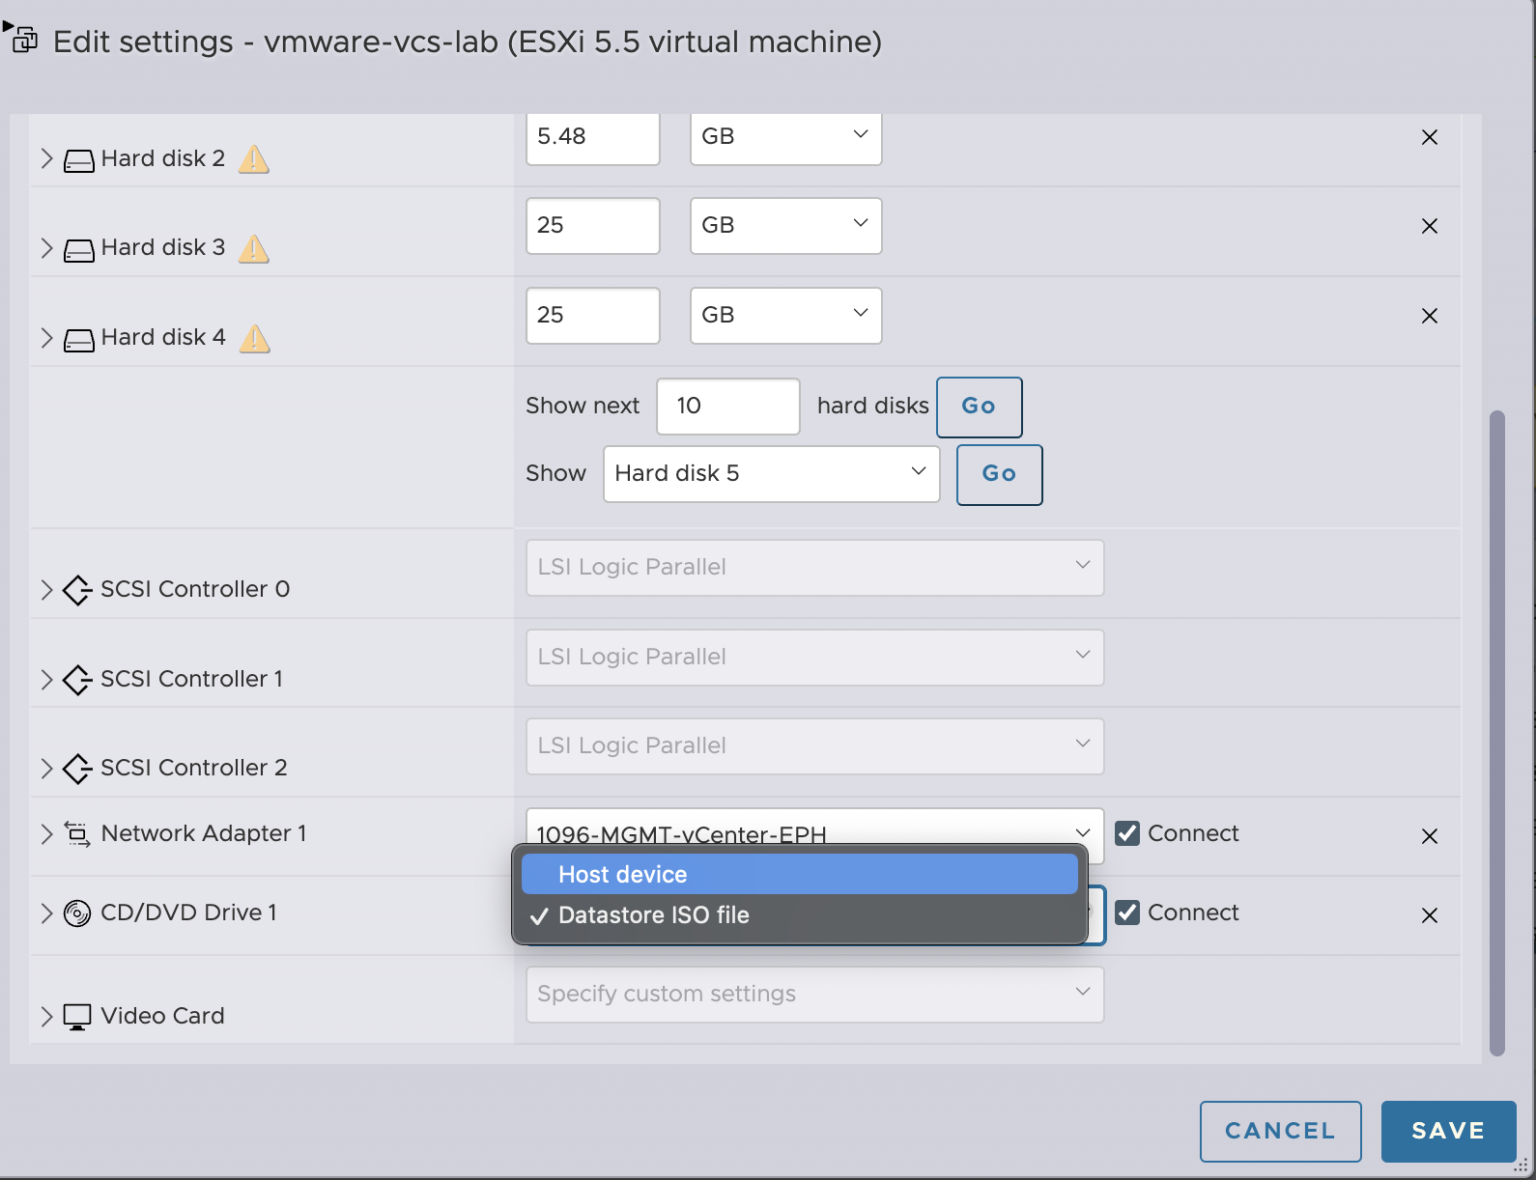Click the Hard disk 2 warning icon
The image size is (1536, 1180).
[253, 158]
